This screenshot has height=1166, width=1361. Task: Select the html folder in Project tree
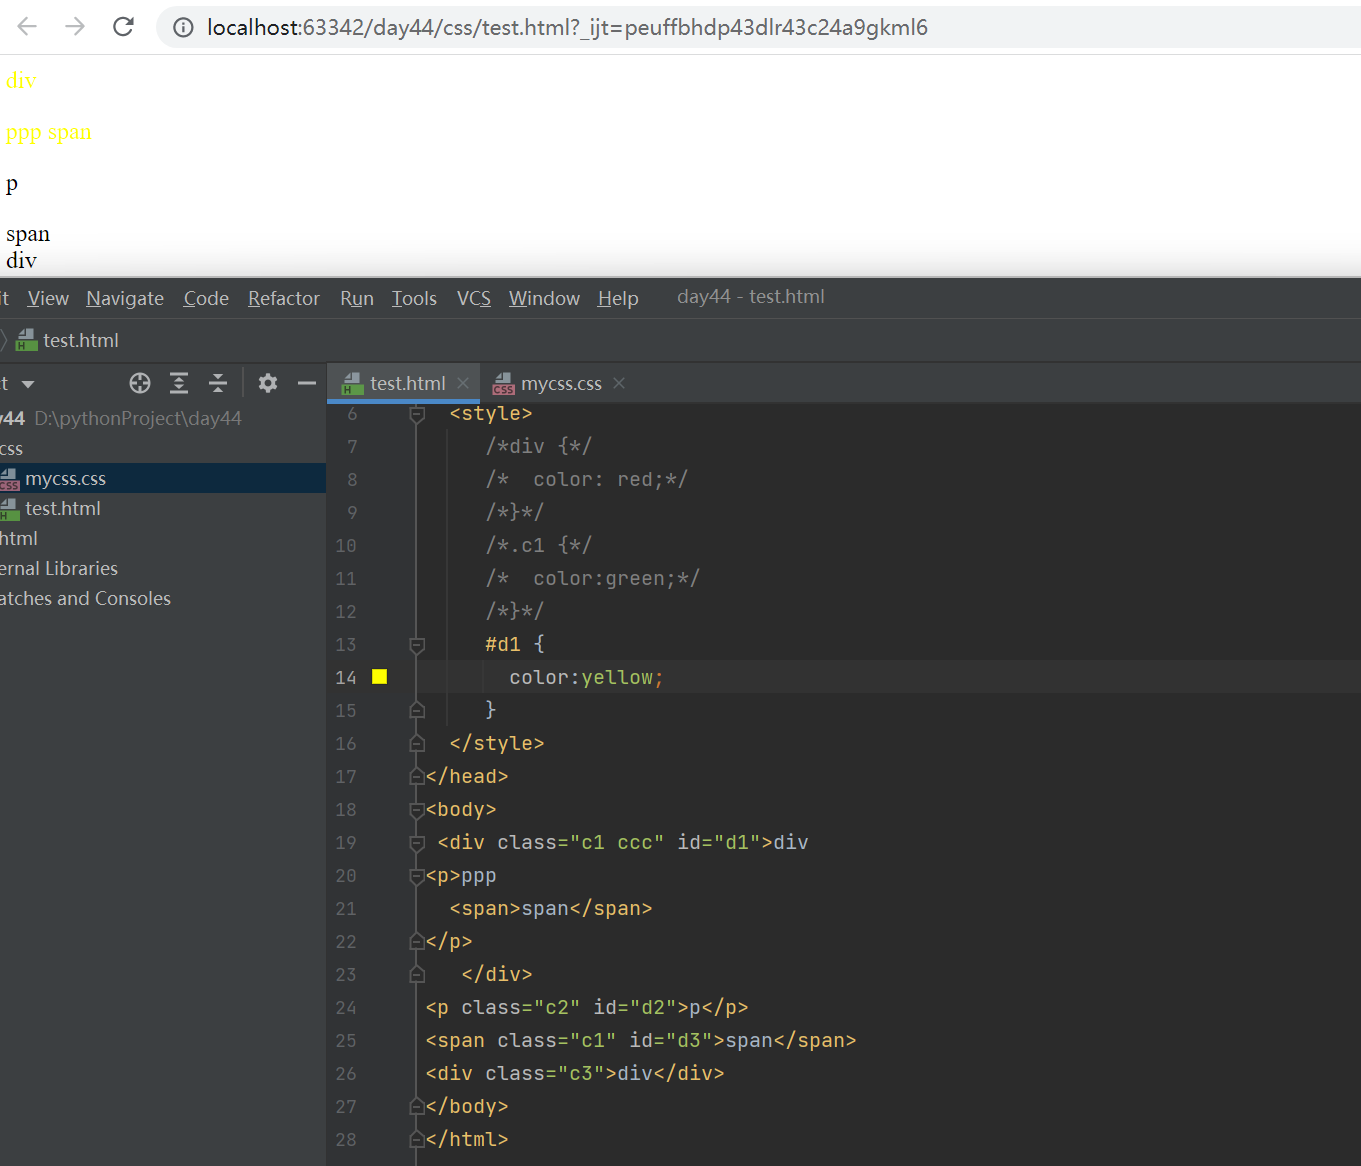(19, 538)
